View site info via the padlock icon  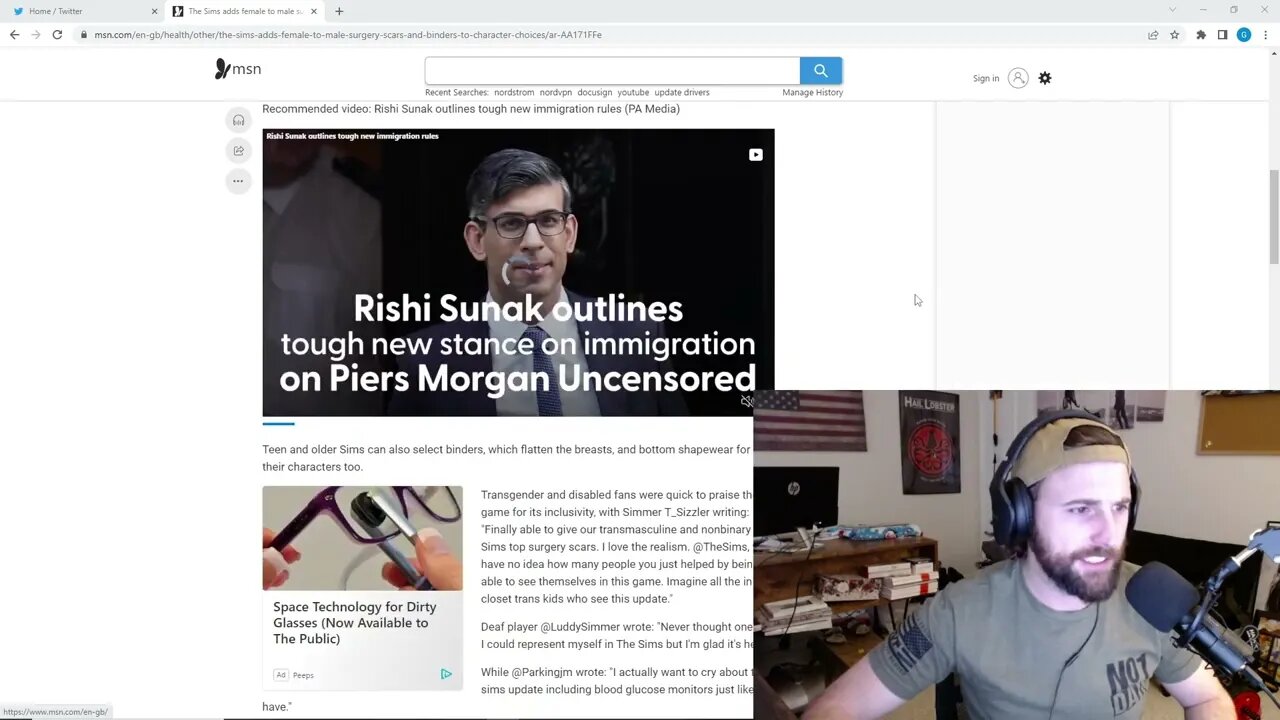tap(84, 34)
